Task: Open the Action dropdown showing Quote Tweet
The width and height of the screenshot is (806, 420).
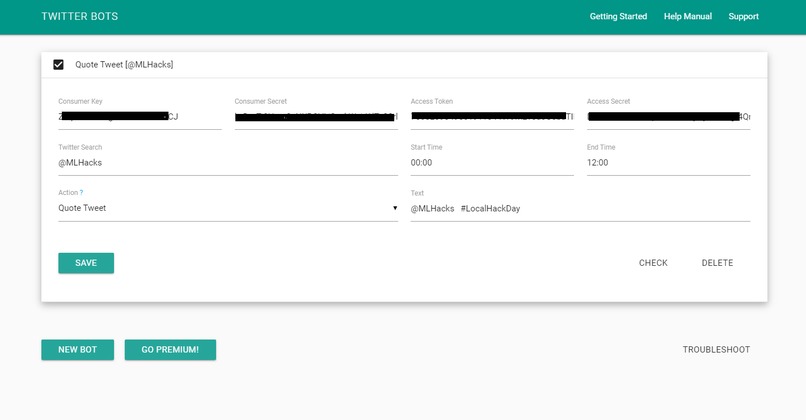Action: pos(228,208)
